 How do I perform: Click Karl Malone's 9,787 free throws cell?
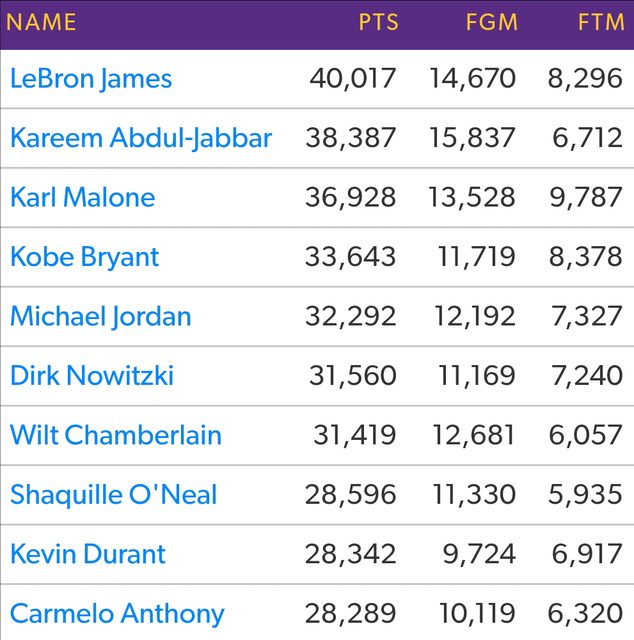tap(586, 197)
